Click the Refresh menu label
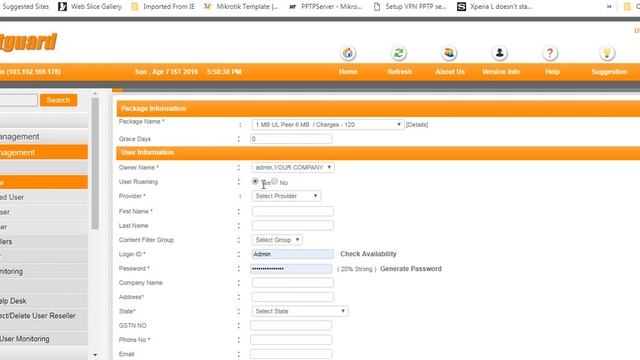640x360 pixels. [399, 72]
